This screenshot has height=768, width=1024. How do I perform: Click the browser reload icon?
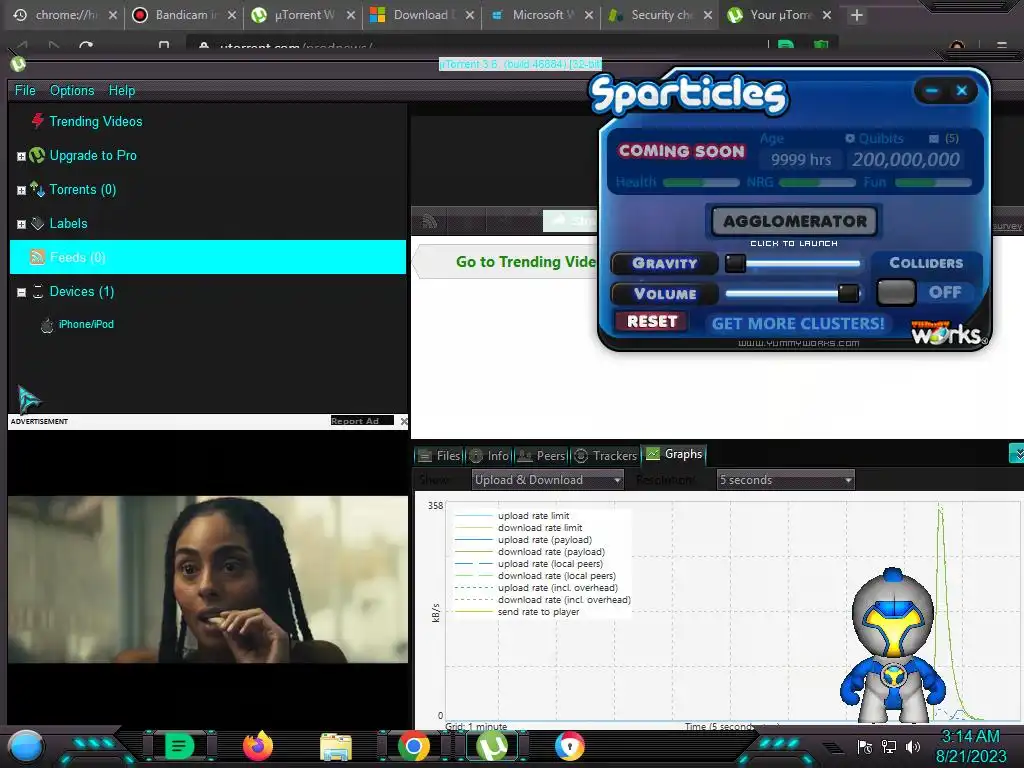86,46
